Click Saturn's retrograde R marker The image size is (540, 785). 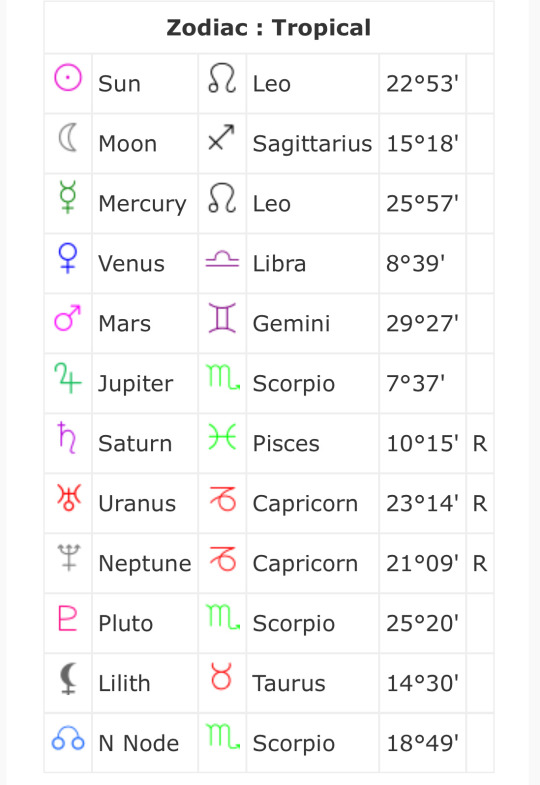tap(479, 444)
